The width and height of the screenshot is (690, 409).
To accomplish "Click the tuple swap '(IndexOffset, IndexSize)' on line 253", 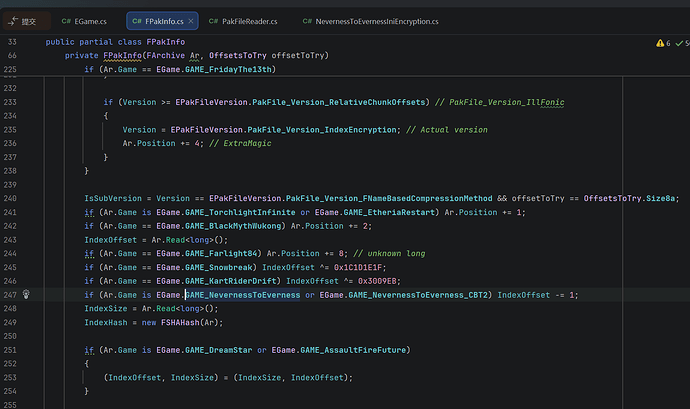I will [161, 377].
